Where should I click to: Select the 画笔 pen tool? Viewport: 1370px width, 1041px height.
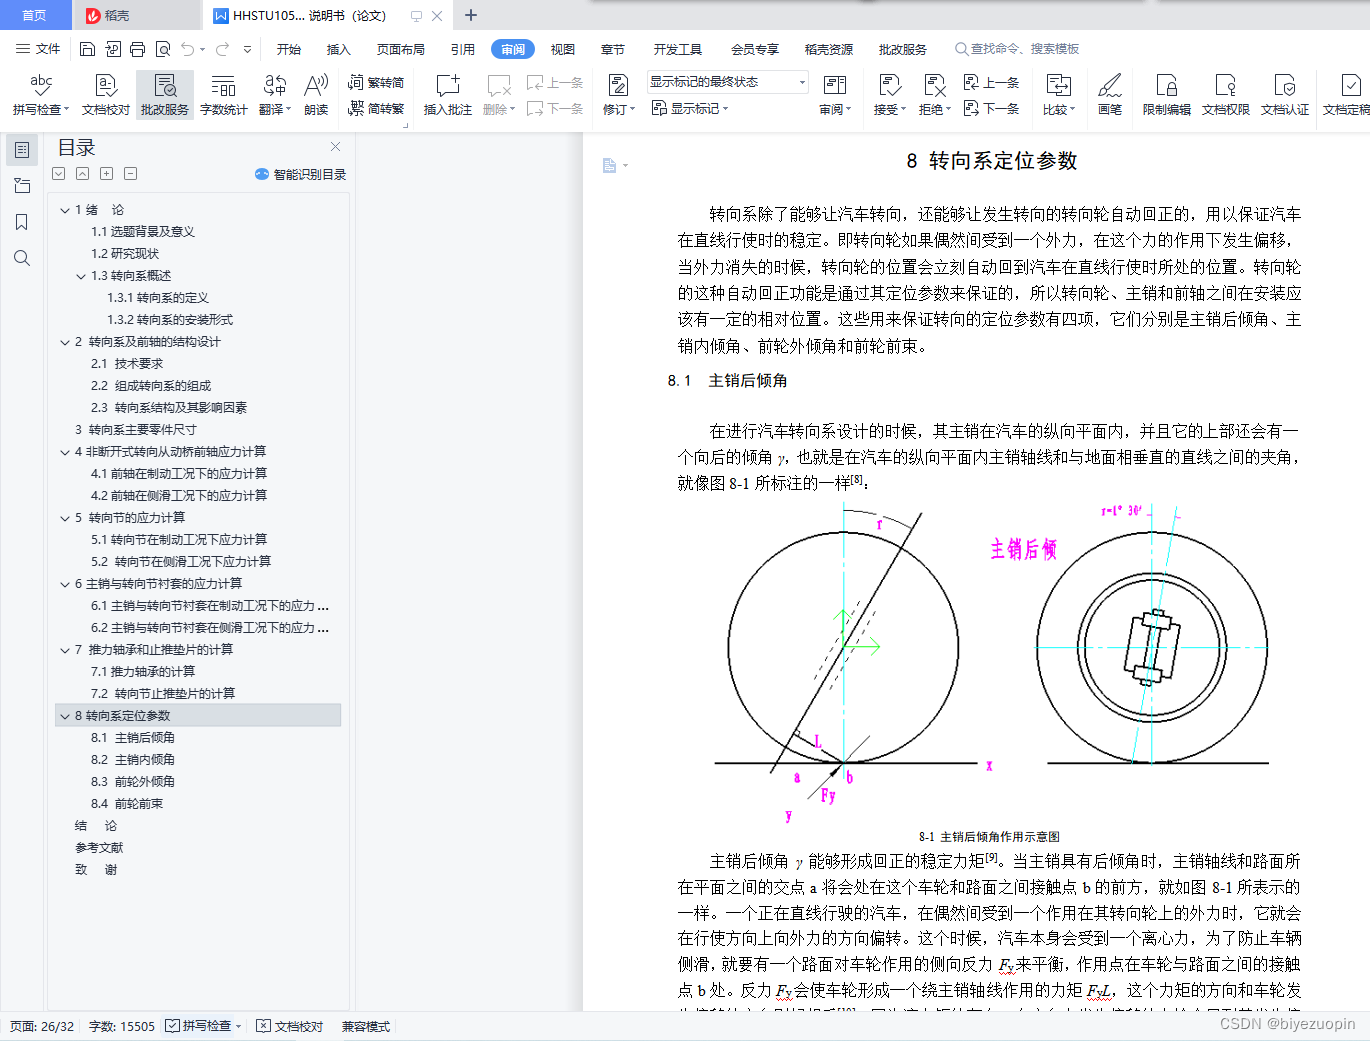click(x=1110, y=95)
